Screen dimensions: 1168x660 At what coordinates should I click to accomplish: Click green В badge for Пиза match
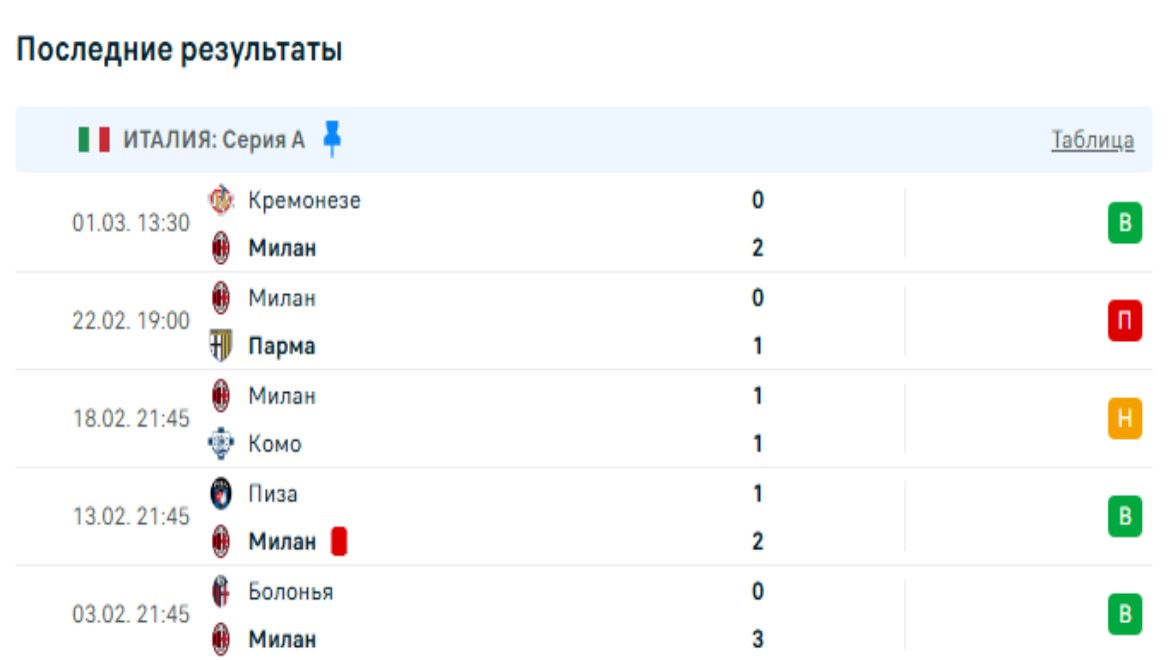coord(1125,517)
